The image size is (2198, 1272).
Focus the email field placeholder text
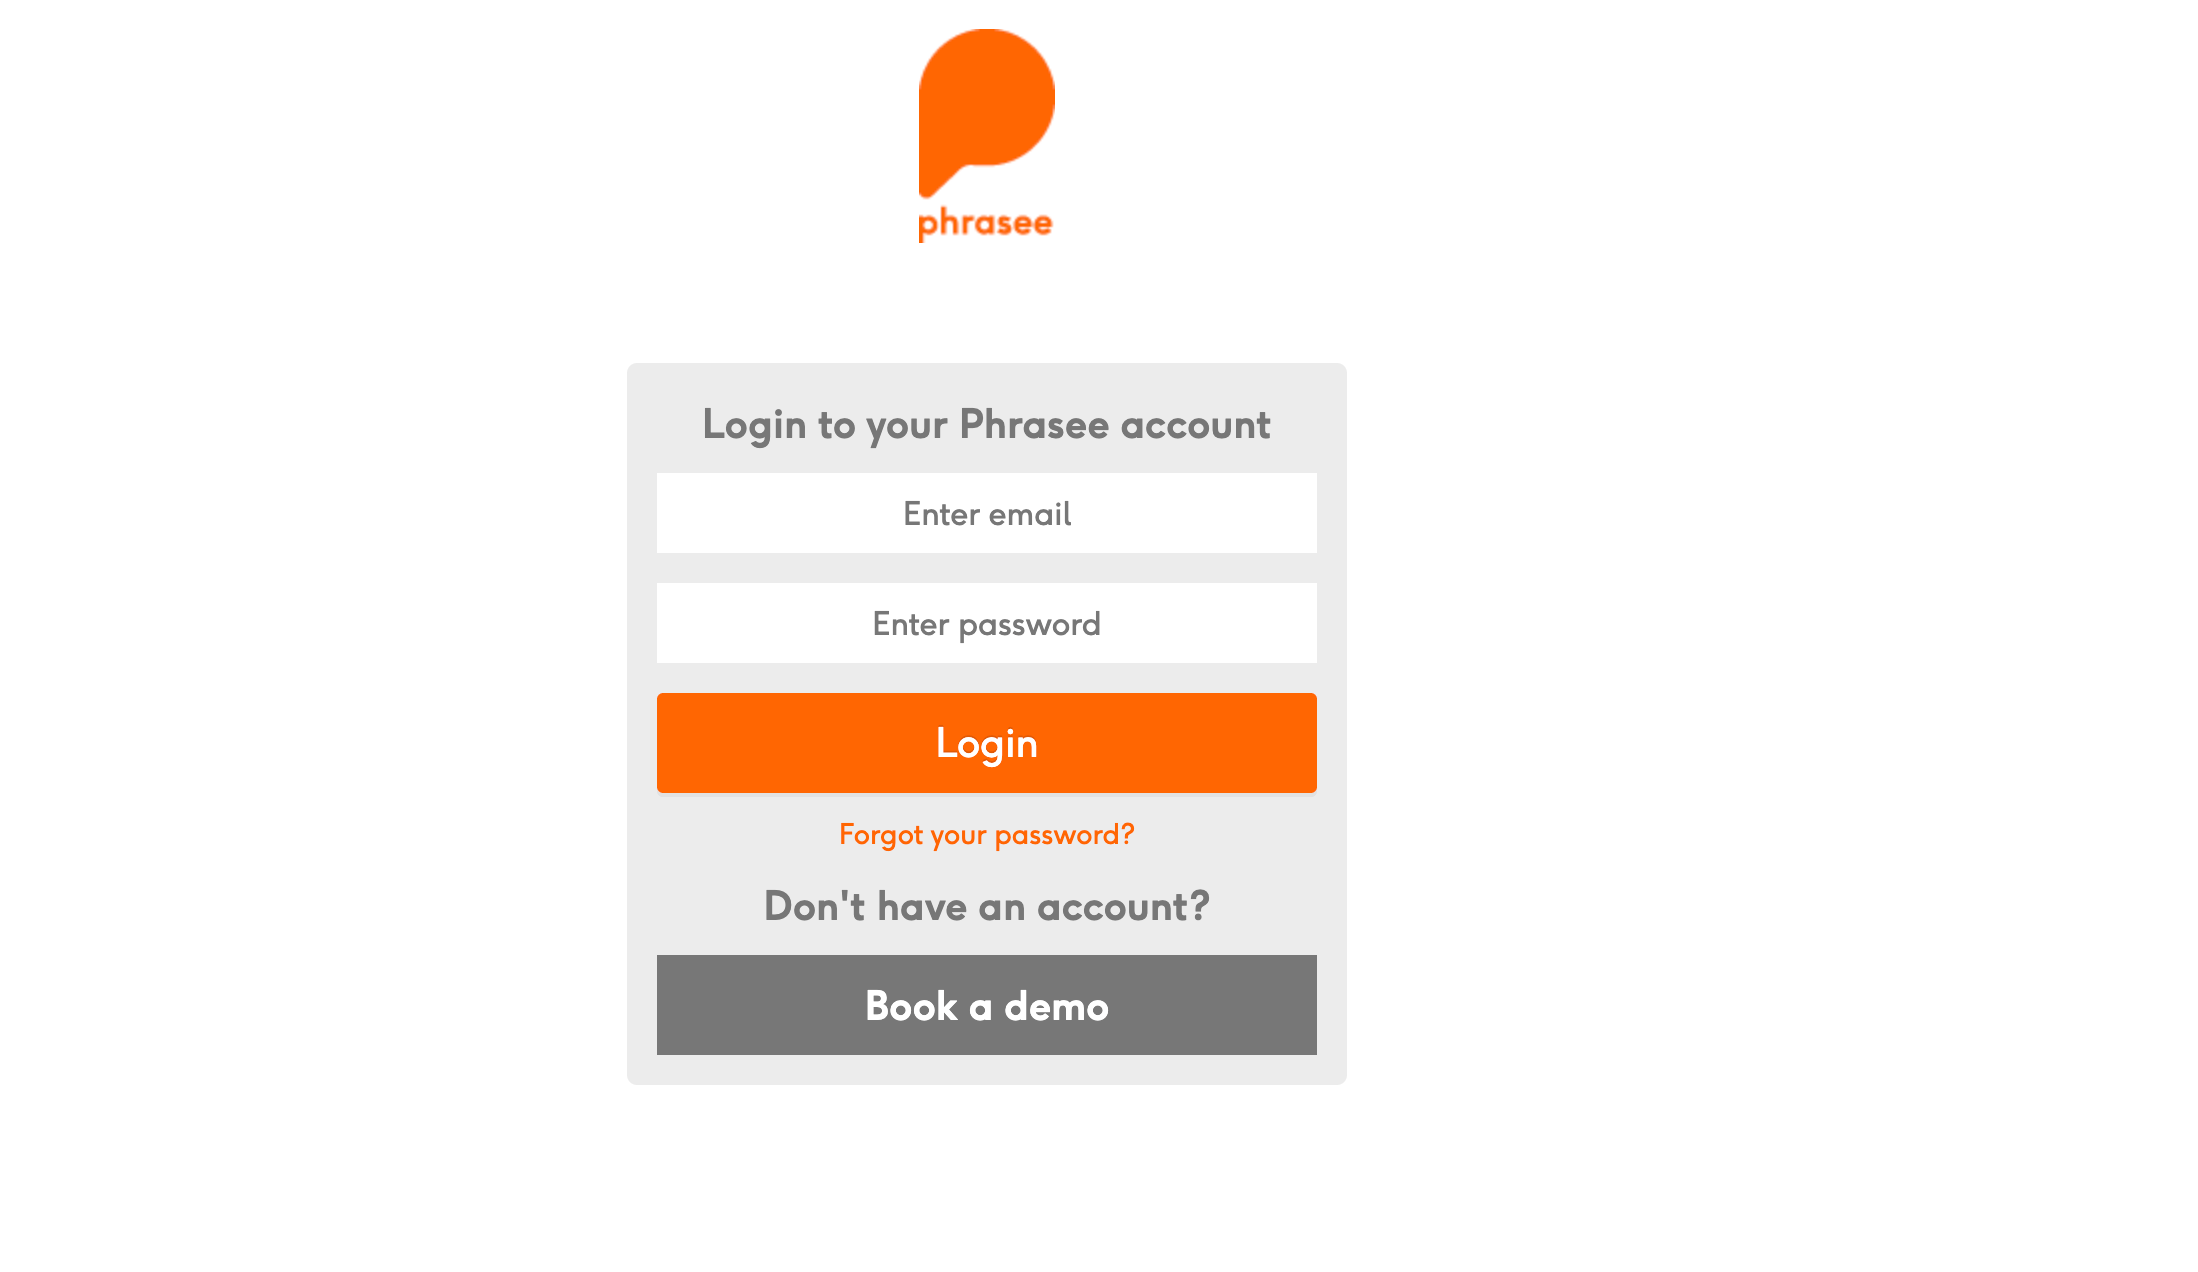986,513
